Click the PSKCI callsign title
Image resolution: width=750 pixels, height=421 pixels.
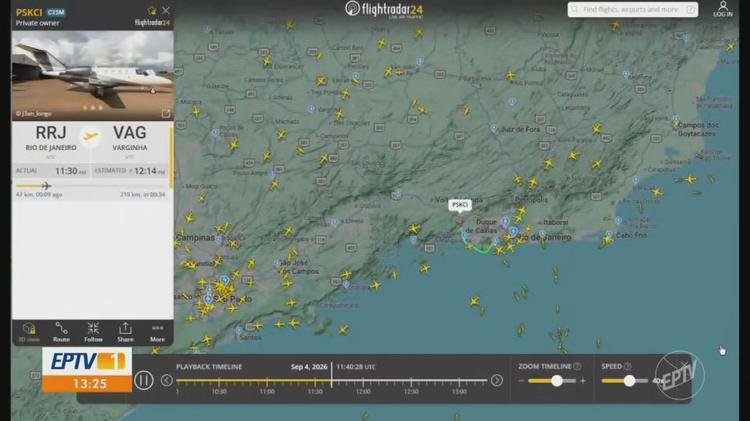[29, 12]
